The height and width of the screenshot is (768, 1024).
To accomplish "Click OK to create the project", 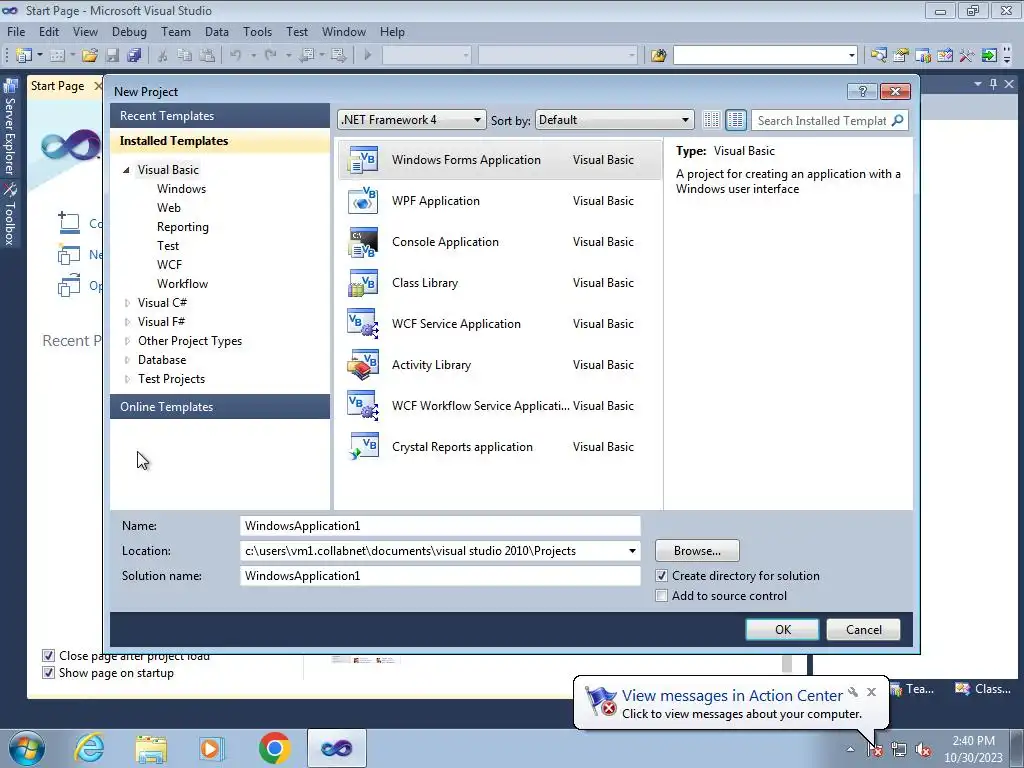I will (782, 630).
